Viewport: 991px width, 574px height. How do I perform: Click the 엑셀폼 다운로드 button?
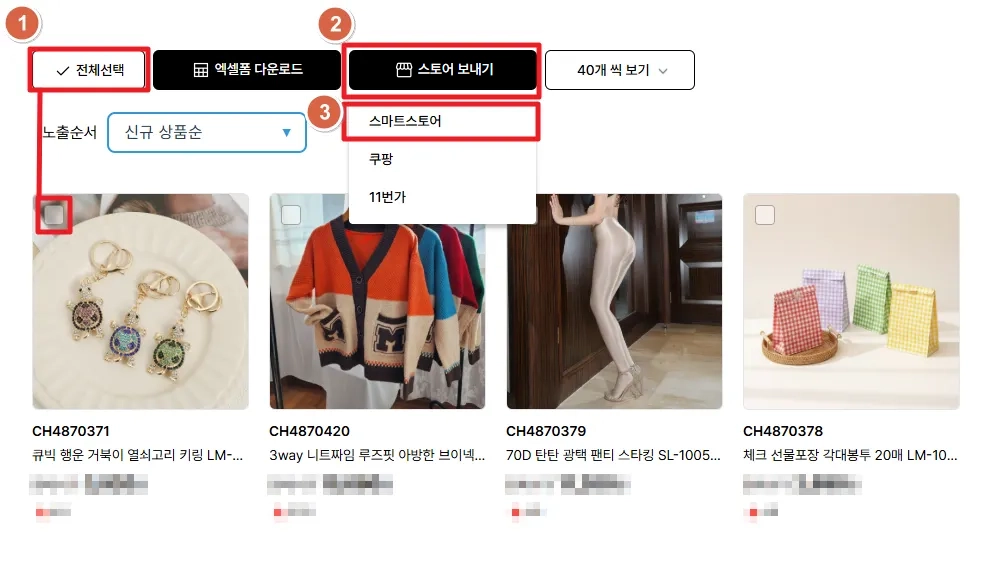pyautogui.click(x=246, y=70)
